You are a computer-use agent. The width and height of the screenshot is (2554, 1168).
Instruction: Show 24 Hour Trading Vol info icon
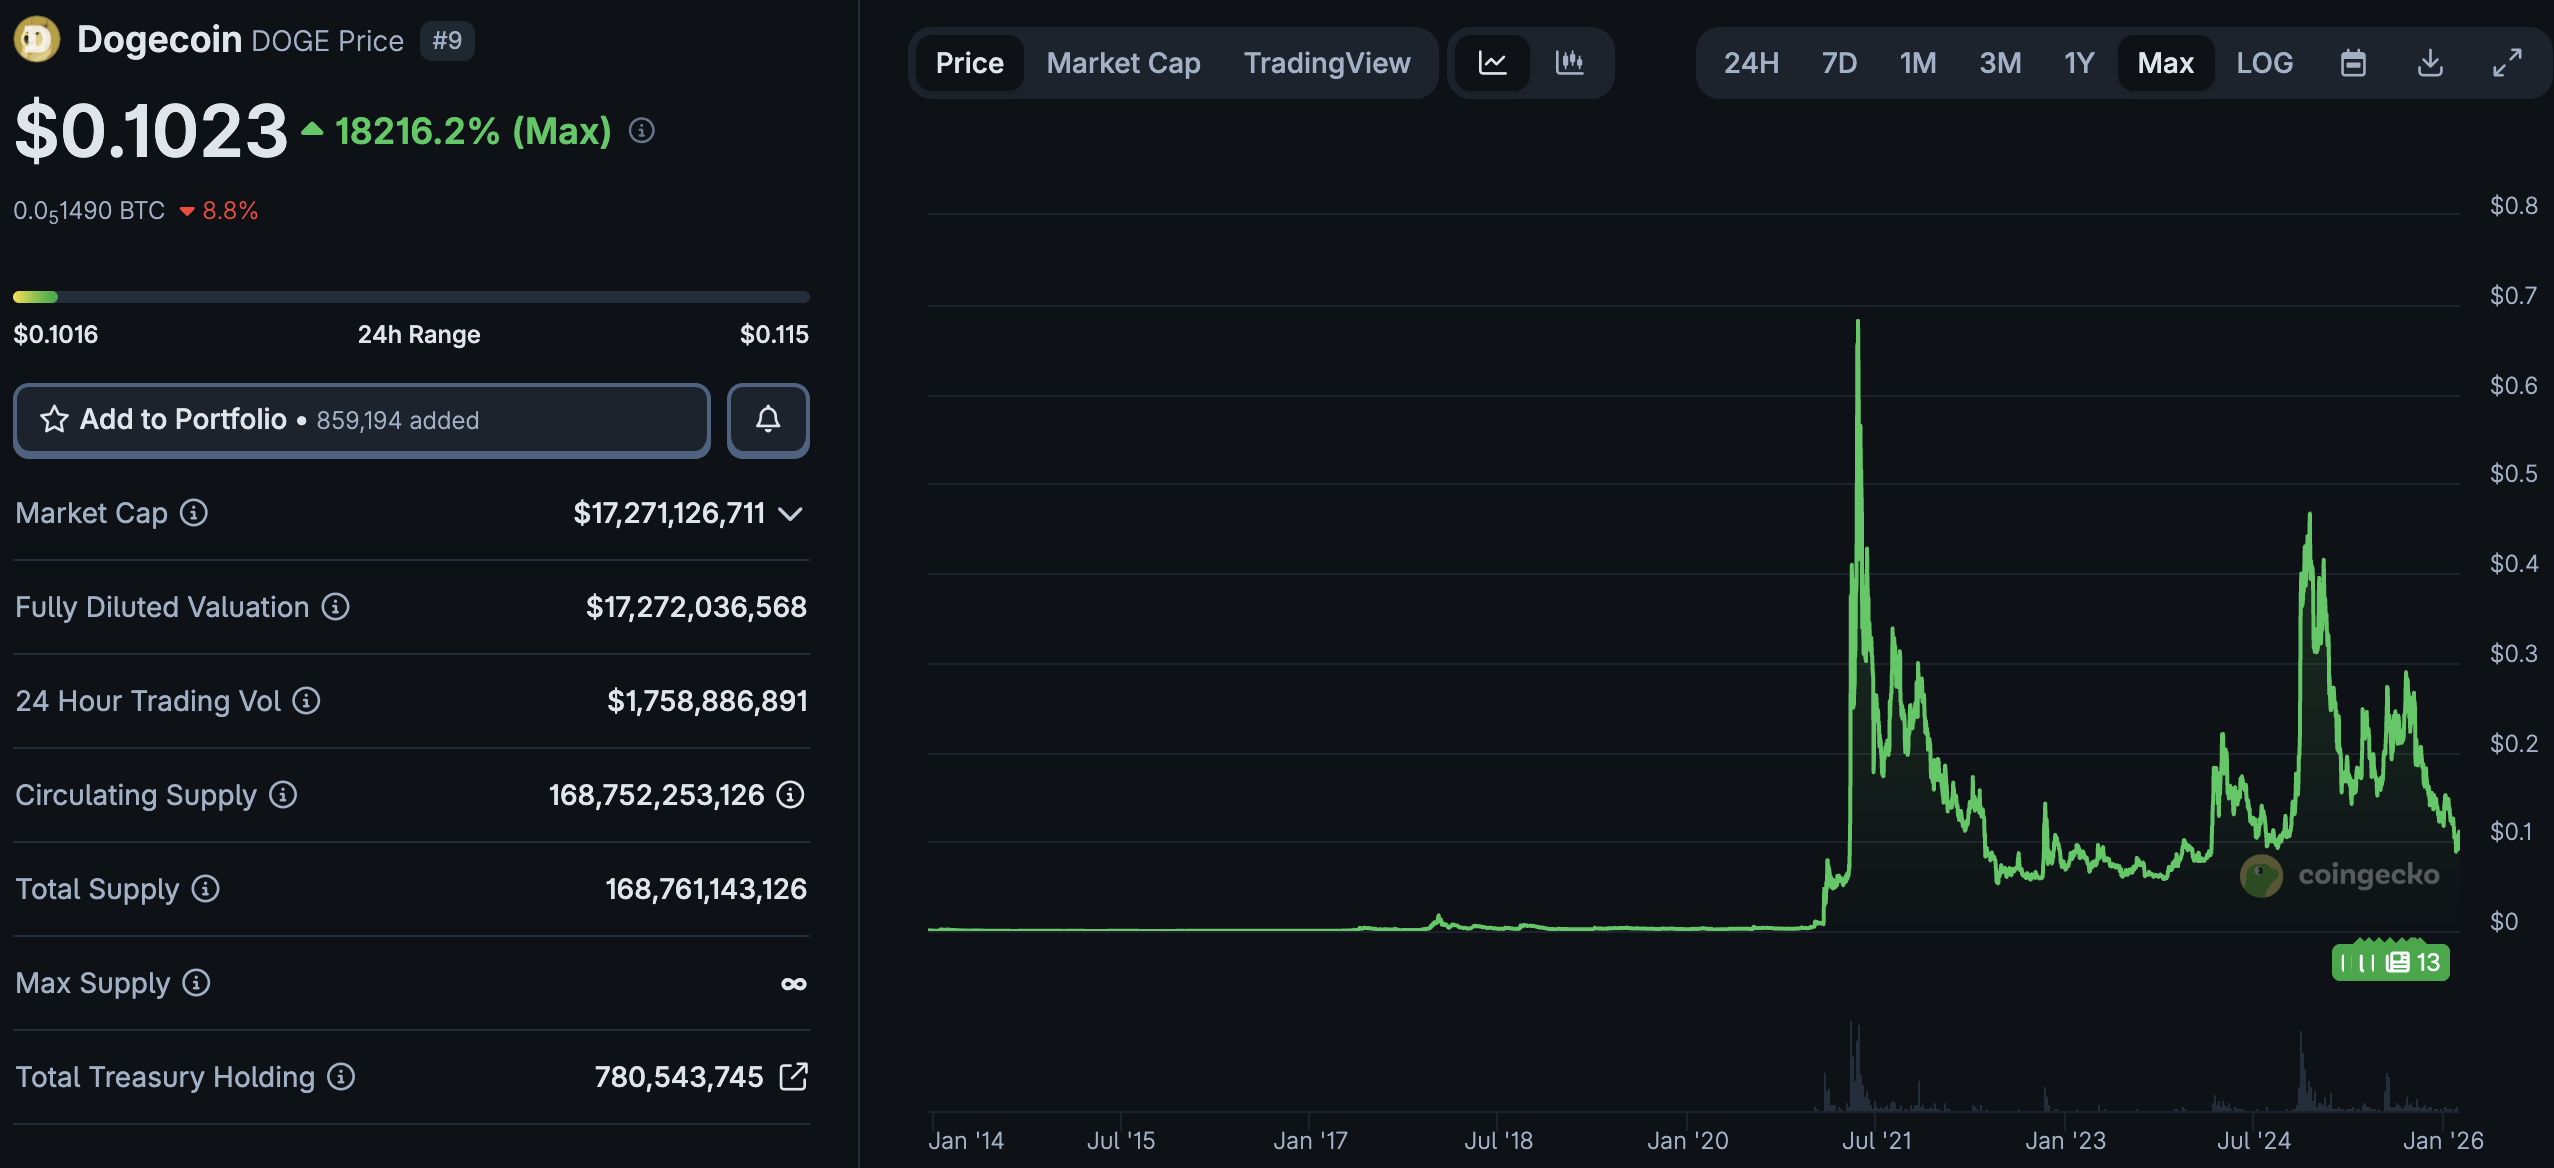307,701
